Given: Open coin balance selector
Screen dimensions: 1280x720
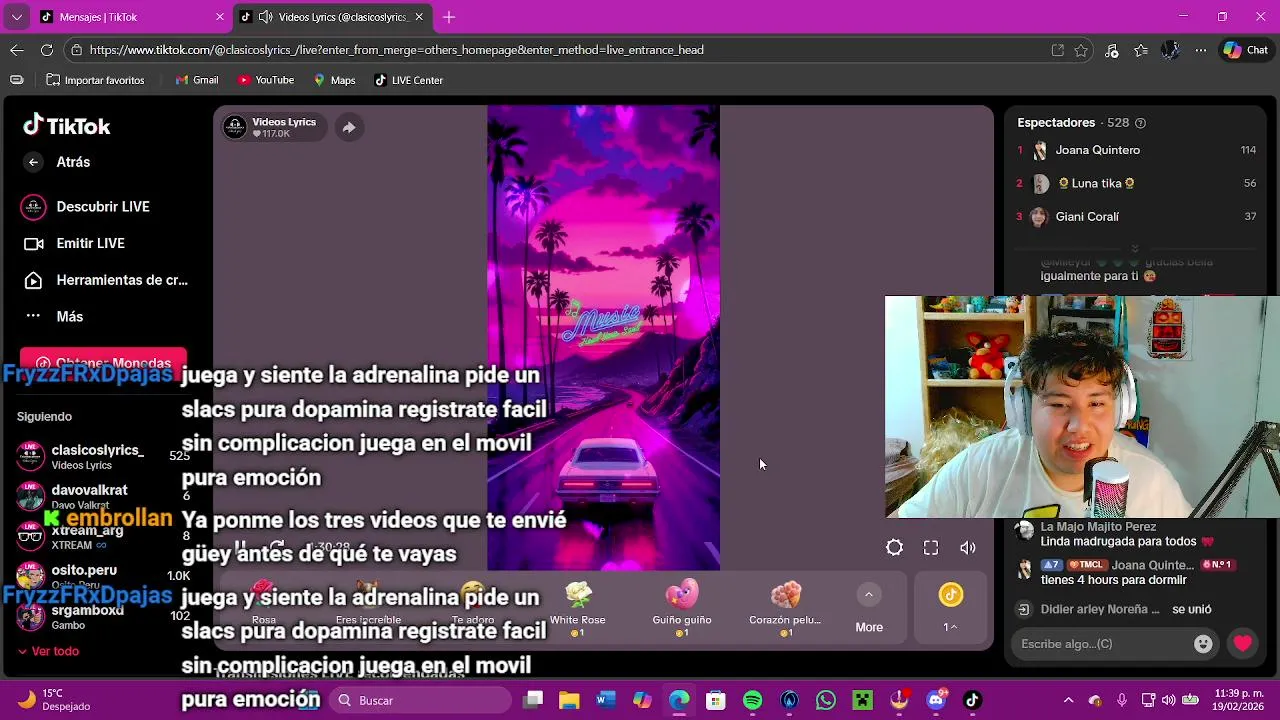Looking at the screenshot, I should (x=950, y=609).
